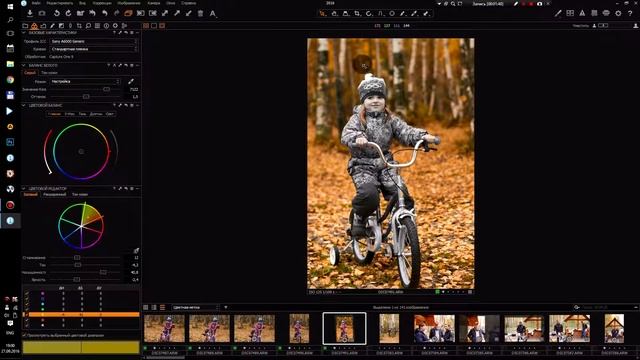The height and width of the screenshot is (360, 640).
Task: Open the Output gear tool tab
Action: tap(115, 26)
